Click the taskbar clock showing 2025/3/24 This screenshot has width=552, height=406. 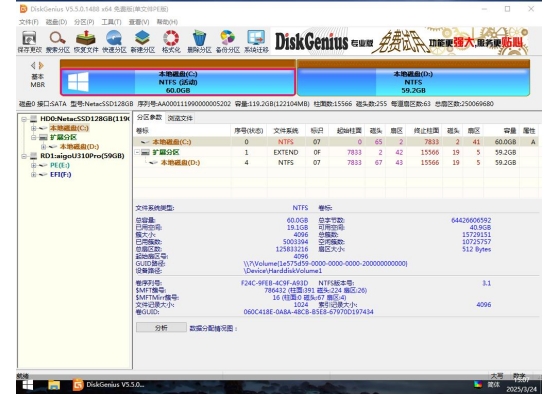click(521, 385)
